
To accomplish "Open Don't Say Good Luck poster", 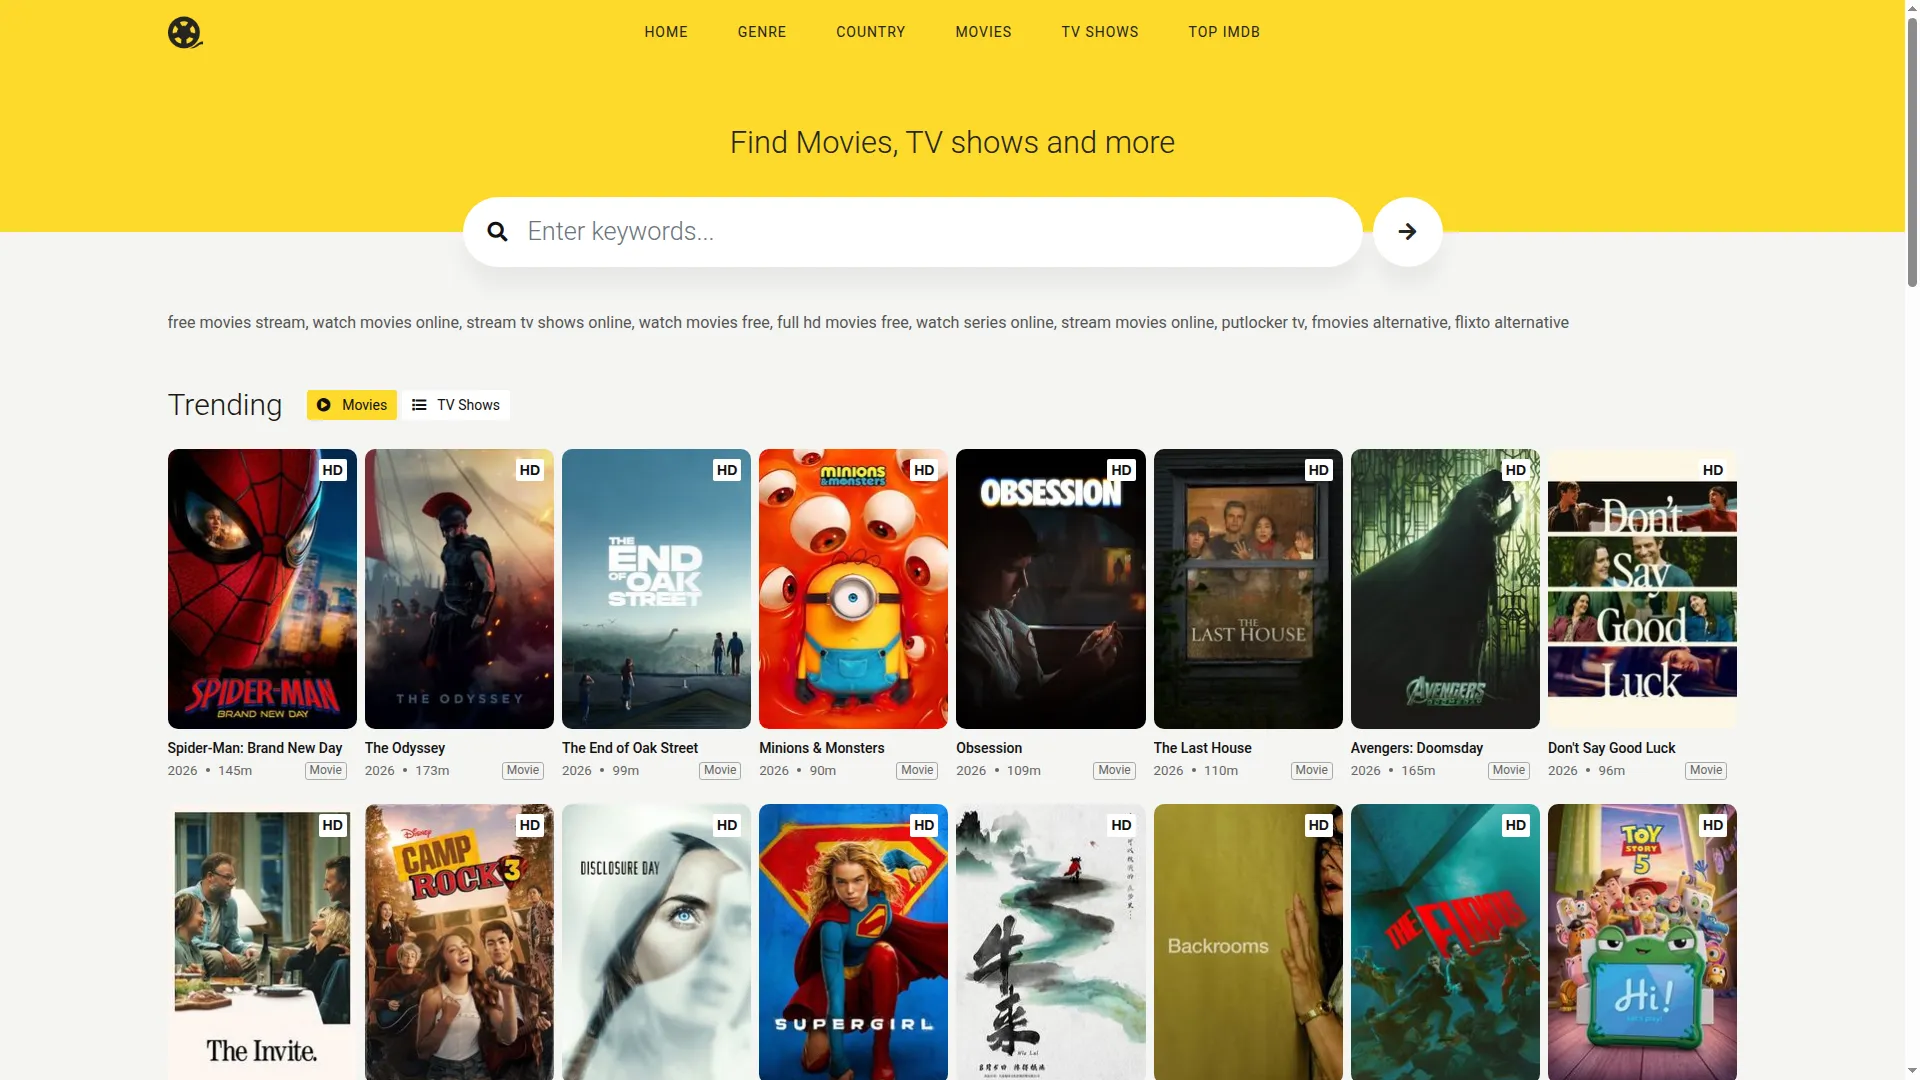I will tap(1642, 589).
